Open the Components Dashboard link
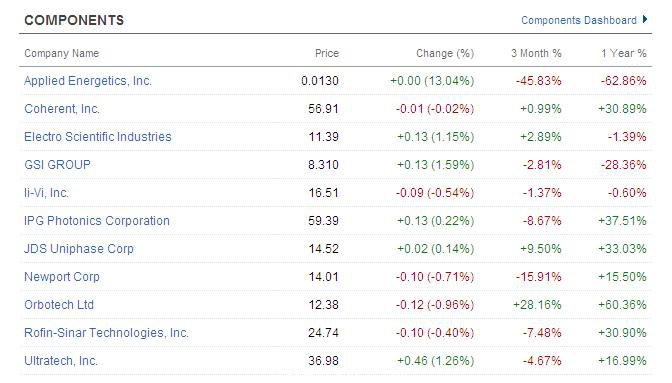Screen dimensions: 672x383 (x=579, y=20)
